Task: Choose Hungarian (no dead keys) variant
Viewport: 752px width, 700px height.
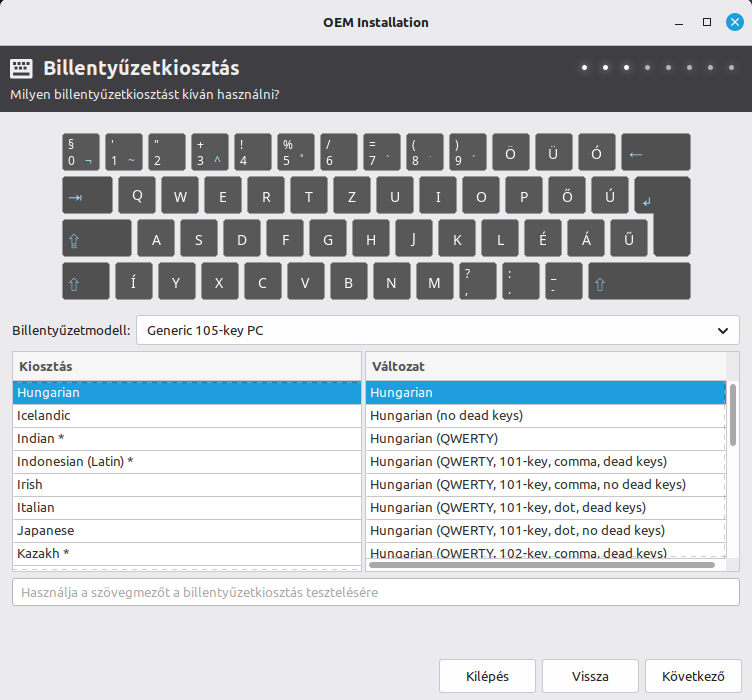Action: pos(545,416)
